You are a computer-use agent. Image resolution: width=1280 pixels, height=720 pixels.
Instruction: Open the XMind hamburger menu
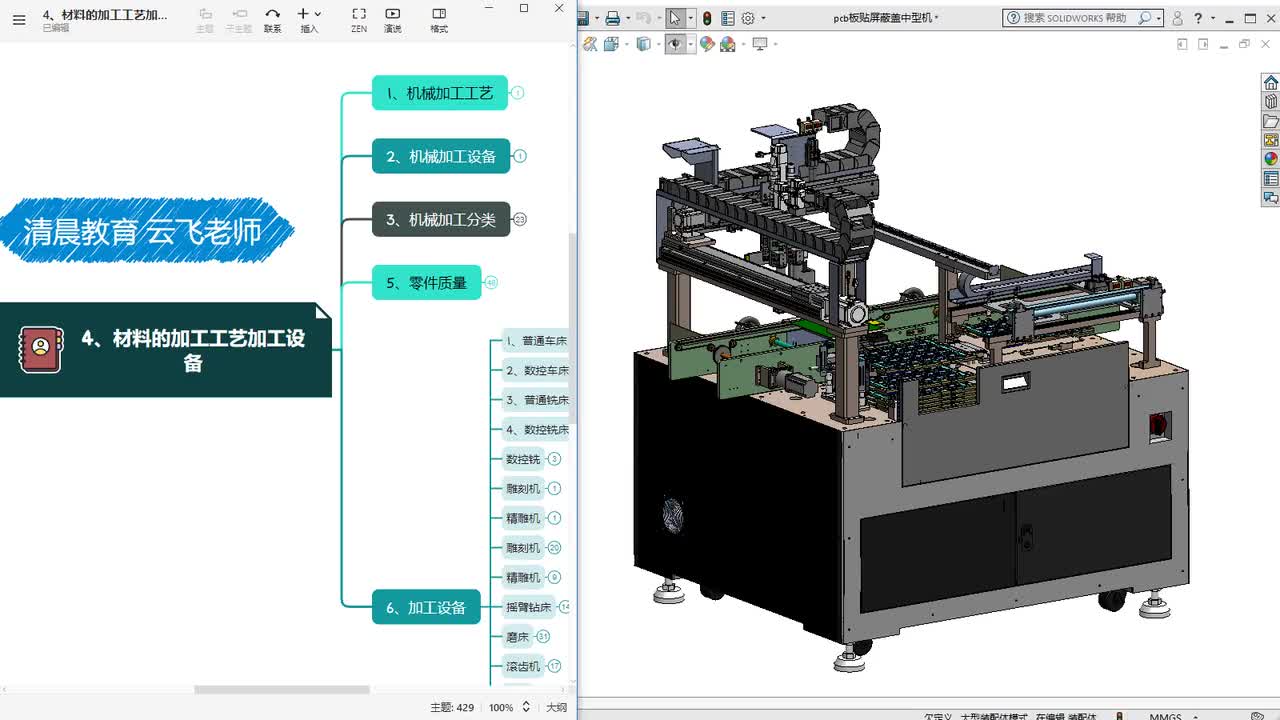(19, 19)
